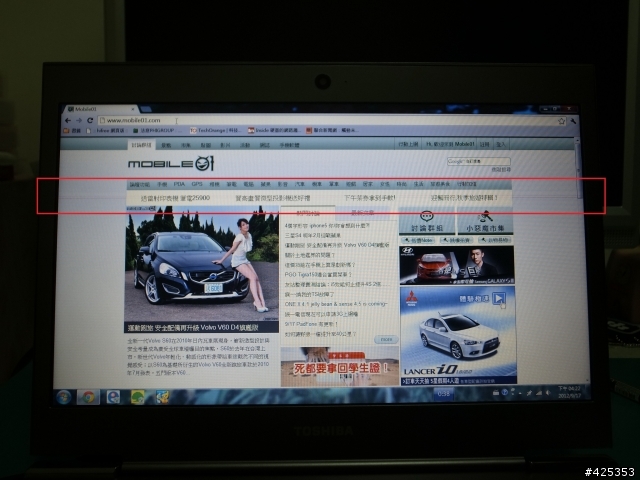Click the network signal tray icon

click(538, 393)
